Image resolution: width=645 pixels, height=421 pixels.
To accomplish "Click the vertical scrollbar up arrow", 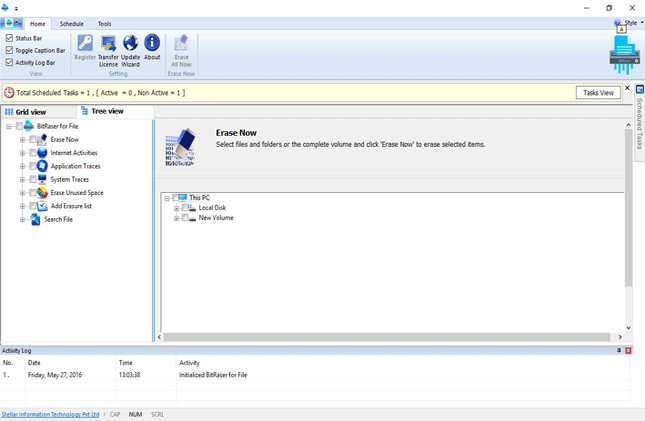I will pyautogui.click(x=628, y=125).
